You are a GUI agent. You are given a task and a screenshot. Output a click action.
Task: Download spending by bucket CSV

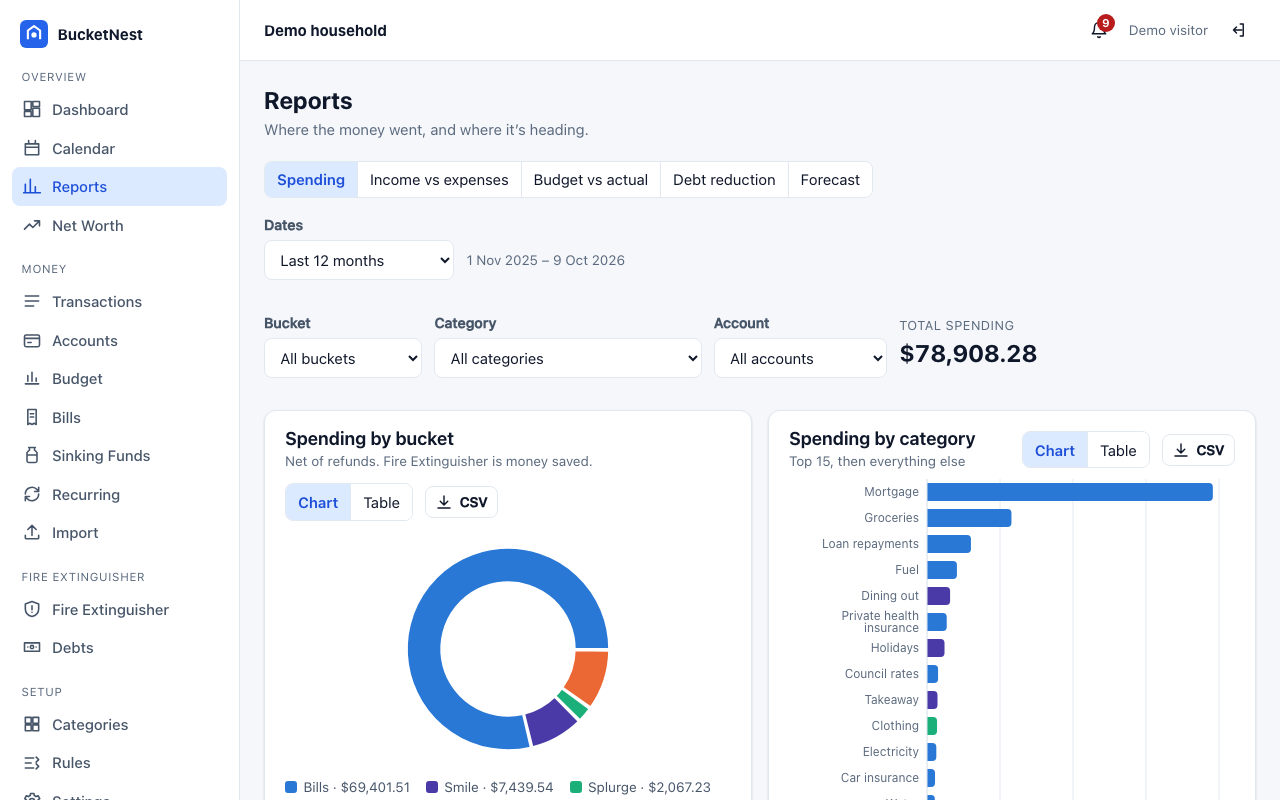pos(462,502)
